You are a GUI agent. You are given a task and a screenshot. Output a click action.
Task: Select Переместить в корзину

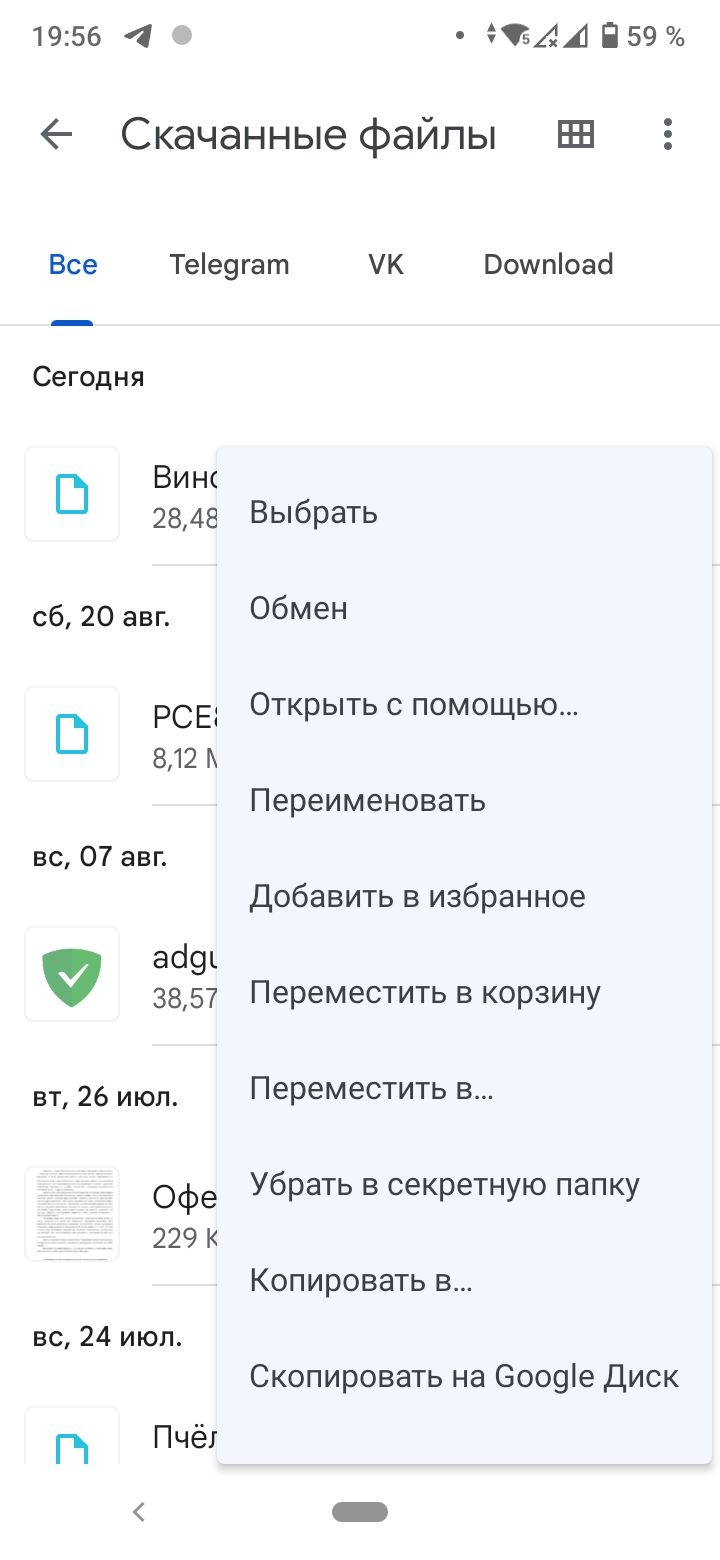425,993
